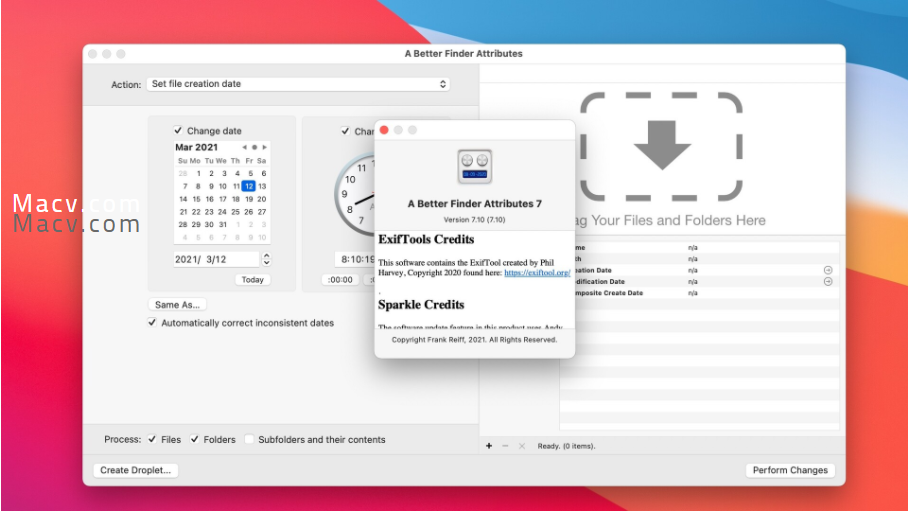The width and height of the screenshot is (908, 512).
Task: Click the Same As... button
Action: 177,305
